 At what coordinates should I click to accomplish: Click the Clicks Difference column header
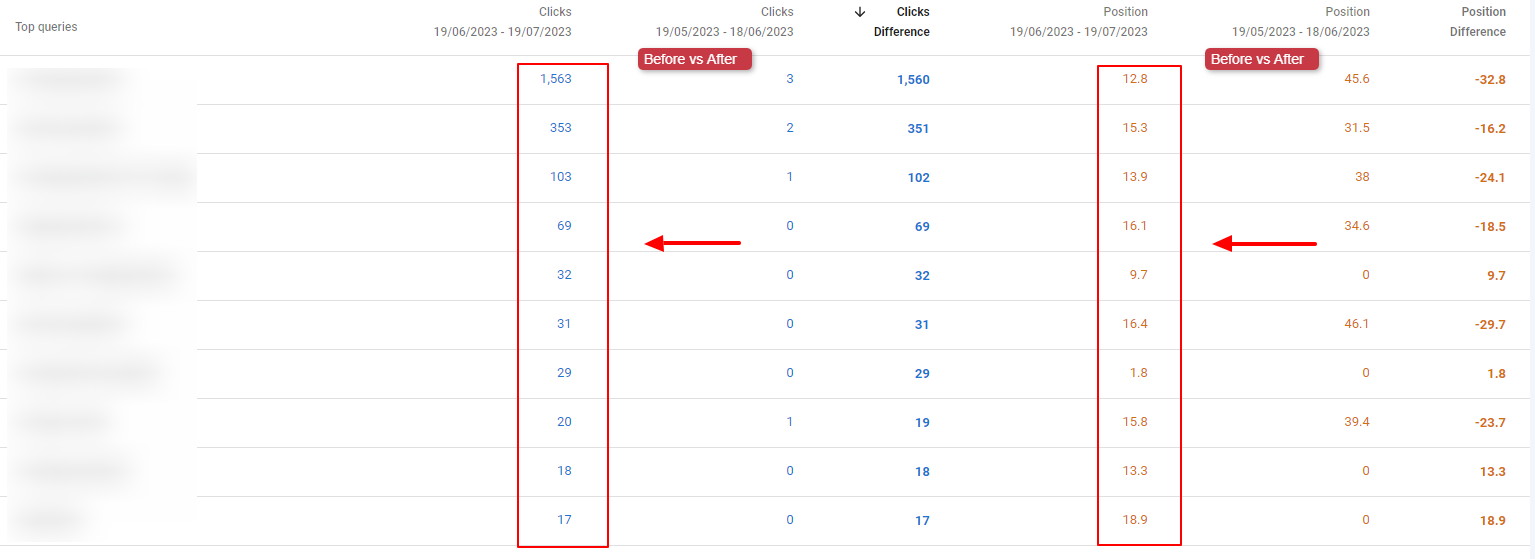pyautogui.click(x=901, y=22)
